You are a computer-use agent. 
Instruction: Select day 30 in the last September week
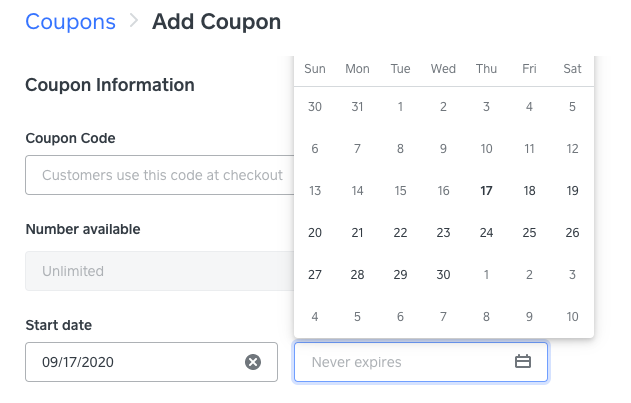[x=443, y=275]
